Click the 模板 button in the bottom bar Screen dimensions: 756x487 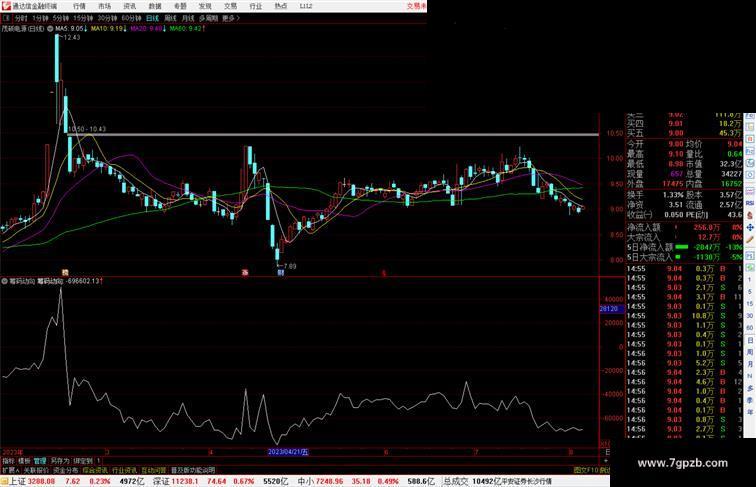click(x=24, y=461)
